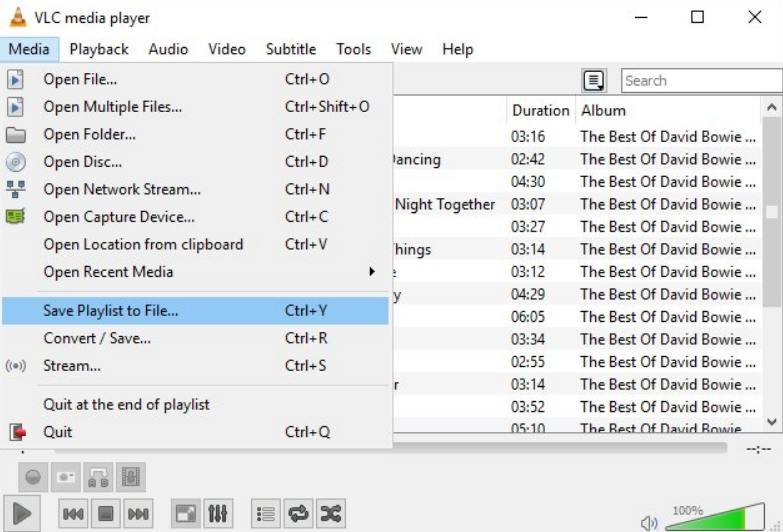Viewport: 783px width, 532px height.
Task: Toggle A-B loop button
Action: (x=98, y=477)
